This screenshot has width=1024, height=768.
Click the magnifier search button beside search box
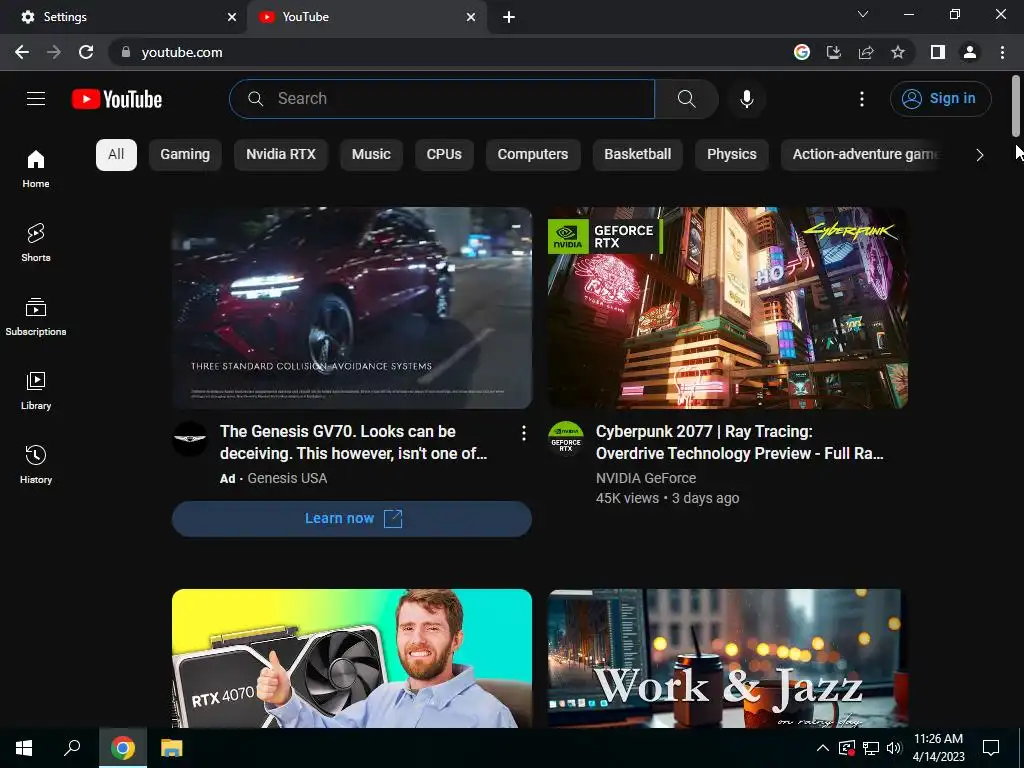tap(686, 99)
